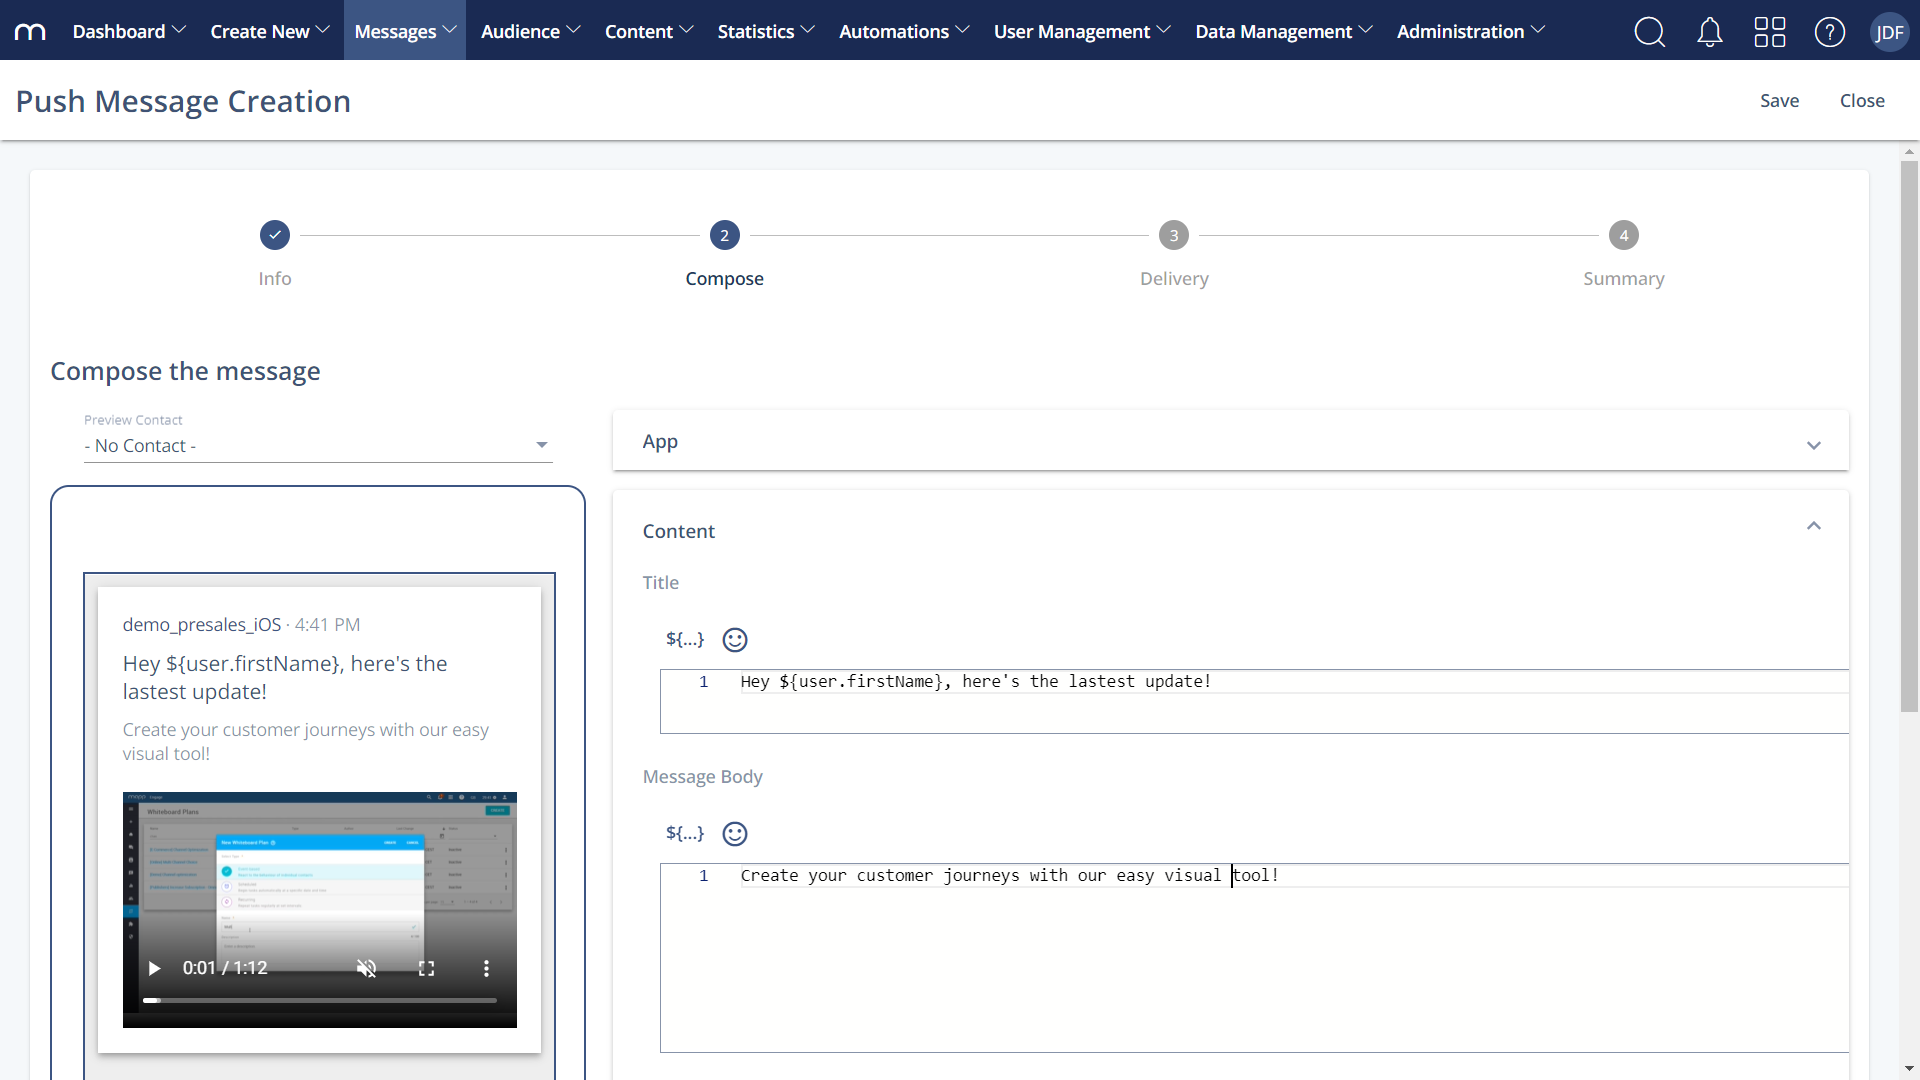Open the notifications bell
The width and height of the screenshot is (1920, 1080).
coord(1710,31)
